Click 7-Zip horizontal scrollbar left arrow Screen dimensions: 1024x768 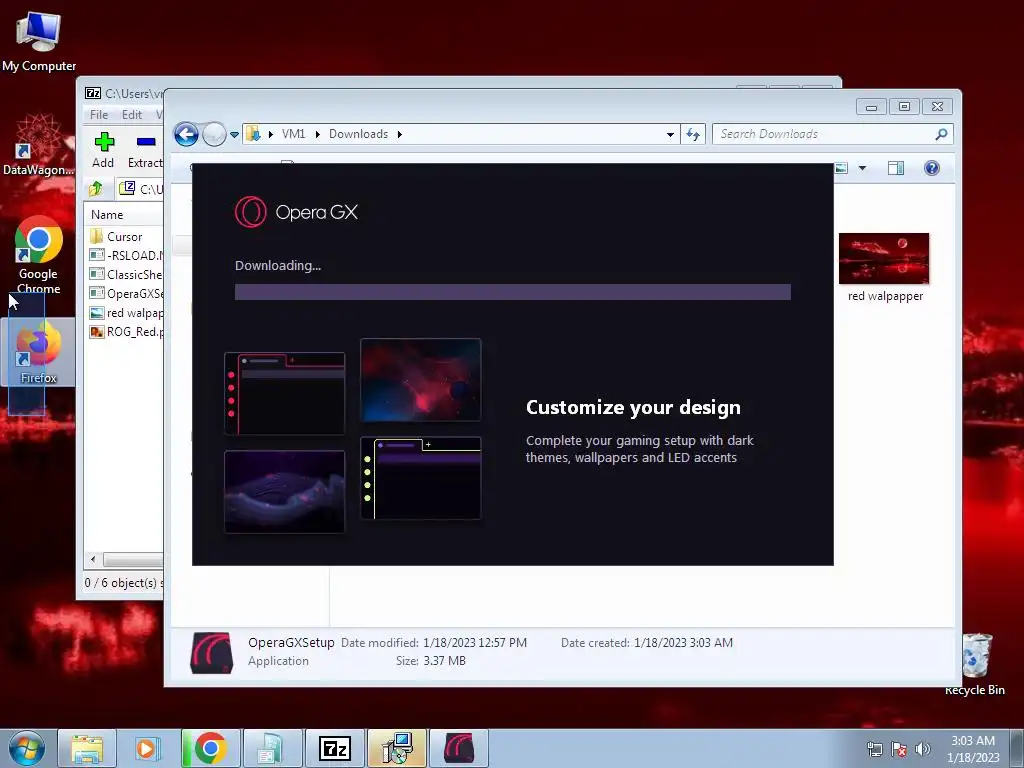click(93, 559)
